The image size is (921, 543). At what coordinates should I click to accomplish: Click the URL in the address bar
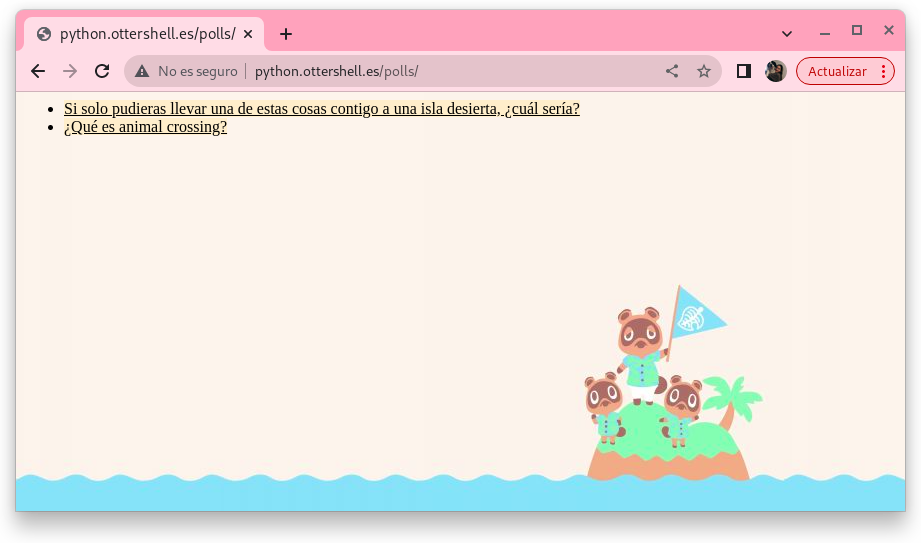click(336, 71)
